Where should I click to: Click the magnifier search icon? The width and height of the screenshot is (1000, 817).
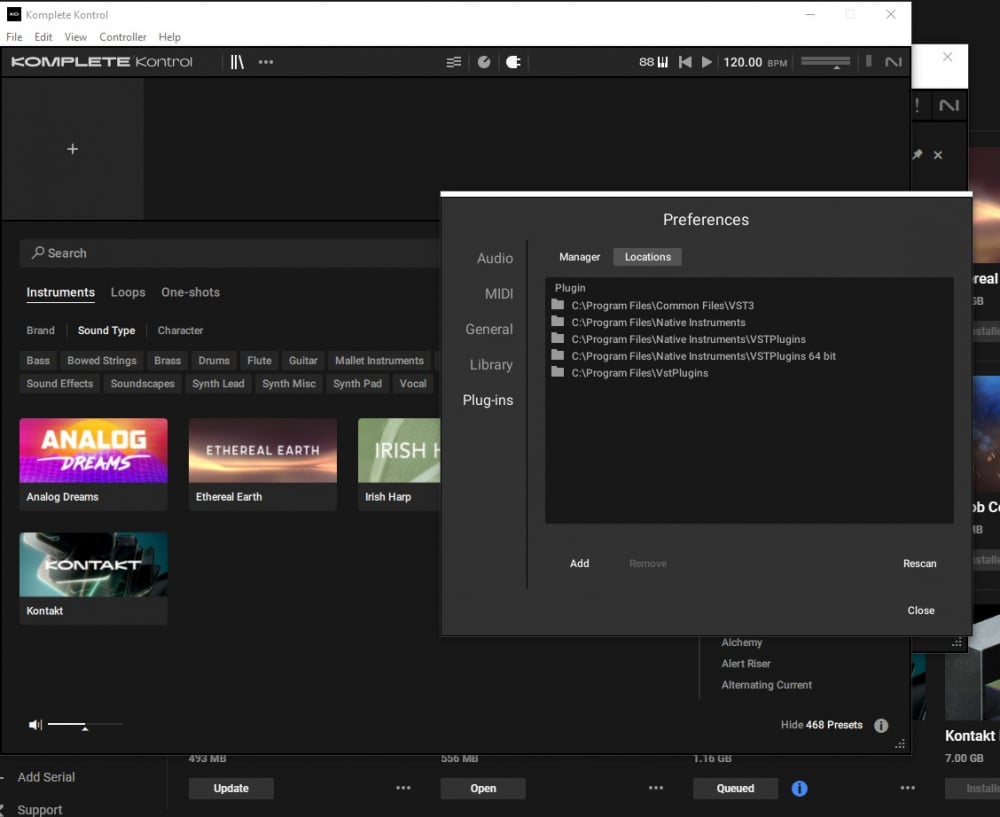(x=38, y=253)
